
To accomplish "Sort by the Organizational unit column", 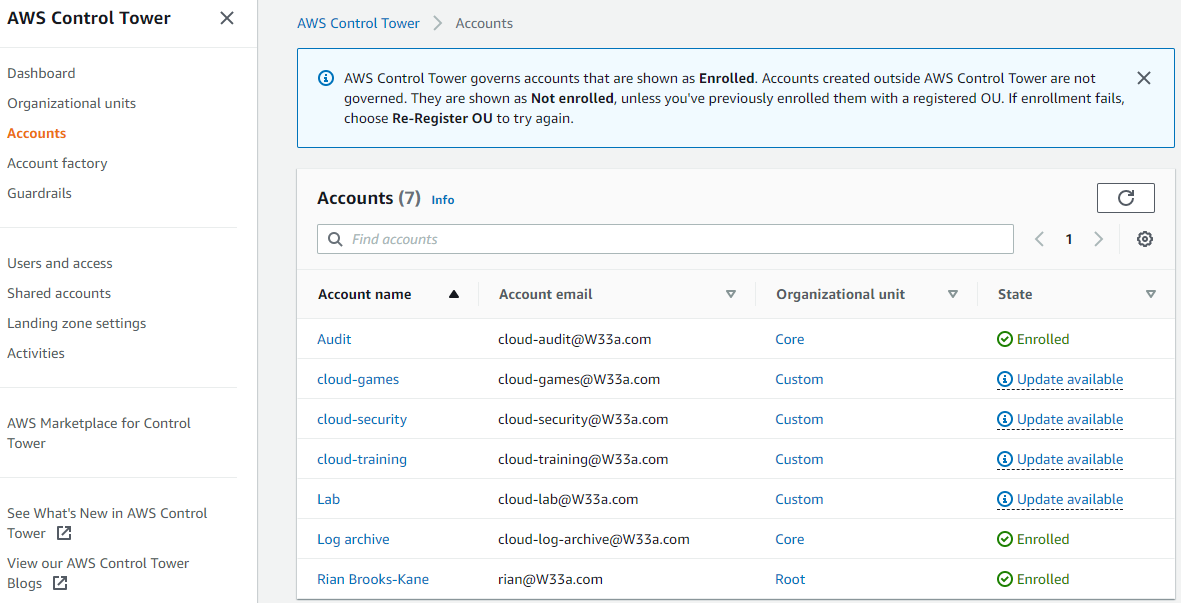I will [x=953, y=294].
